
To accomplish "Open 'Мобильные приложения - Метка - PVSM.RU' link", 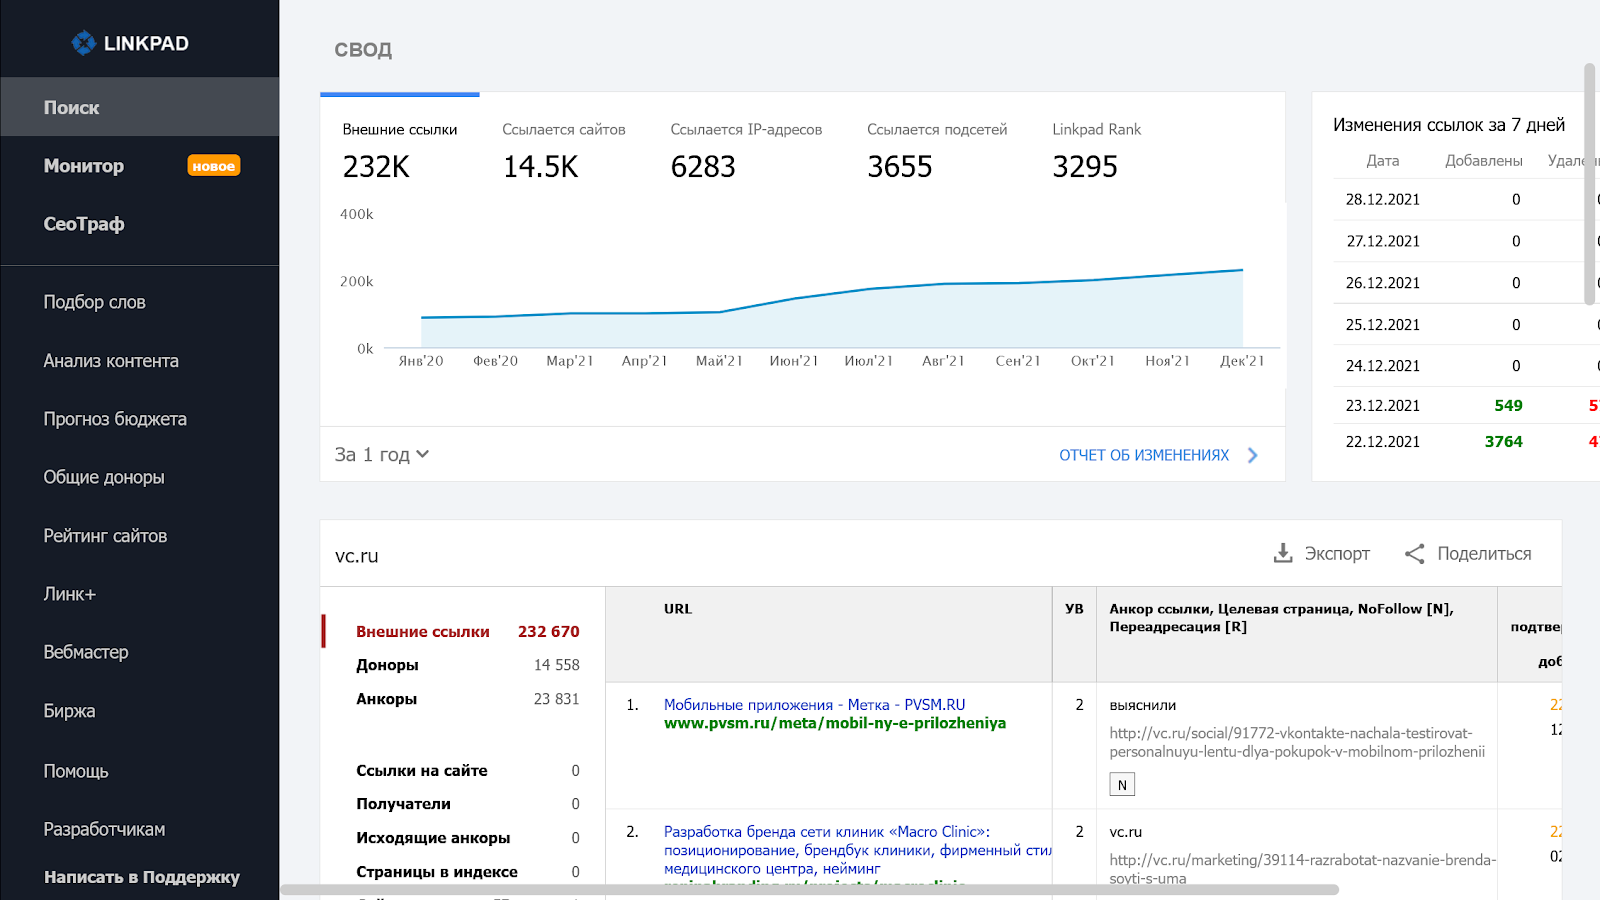I will point(814,705).
